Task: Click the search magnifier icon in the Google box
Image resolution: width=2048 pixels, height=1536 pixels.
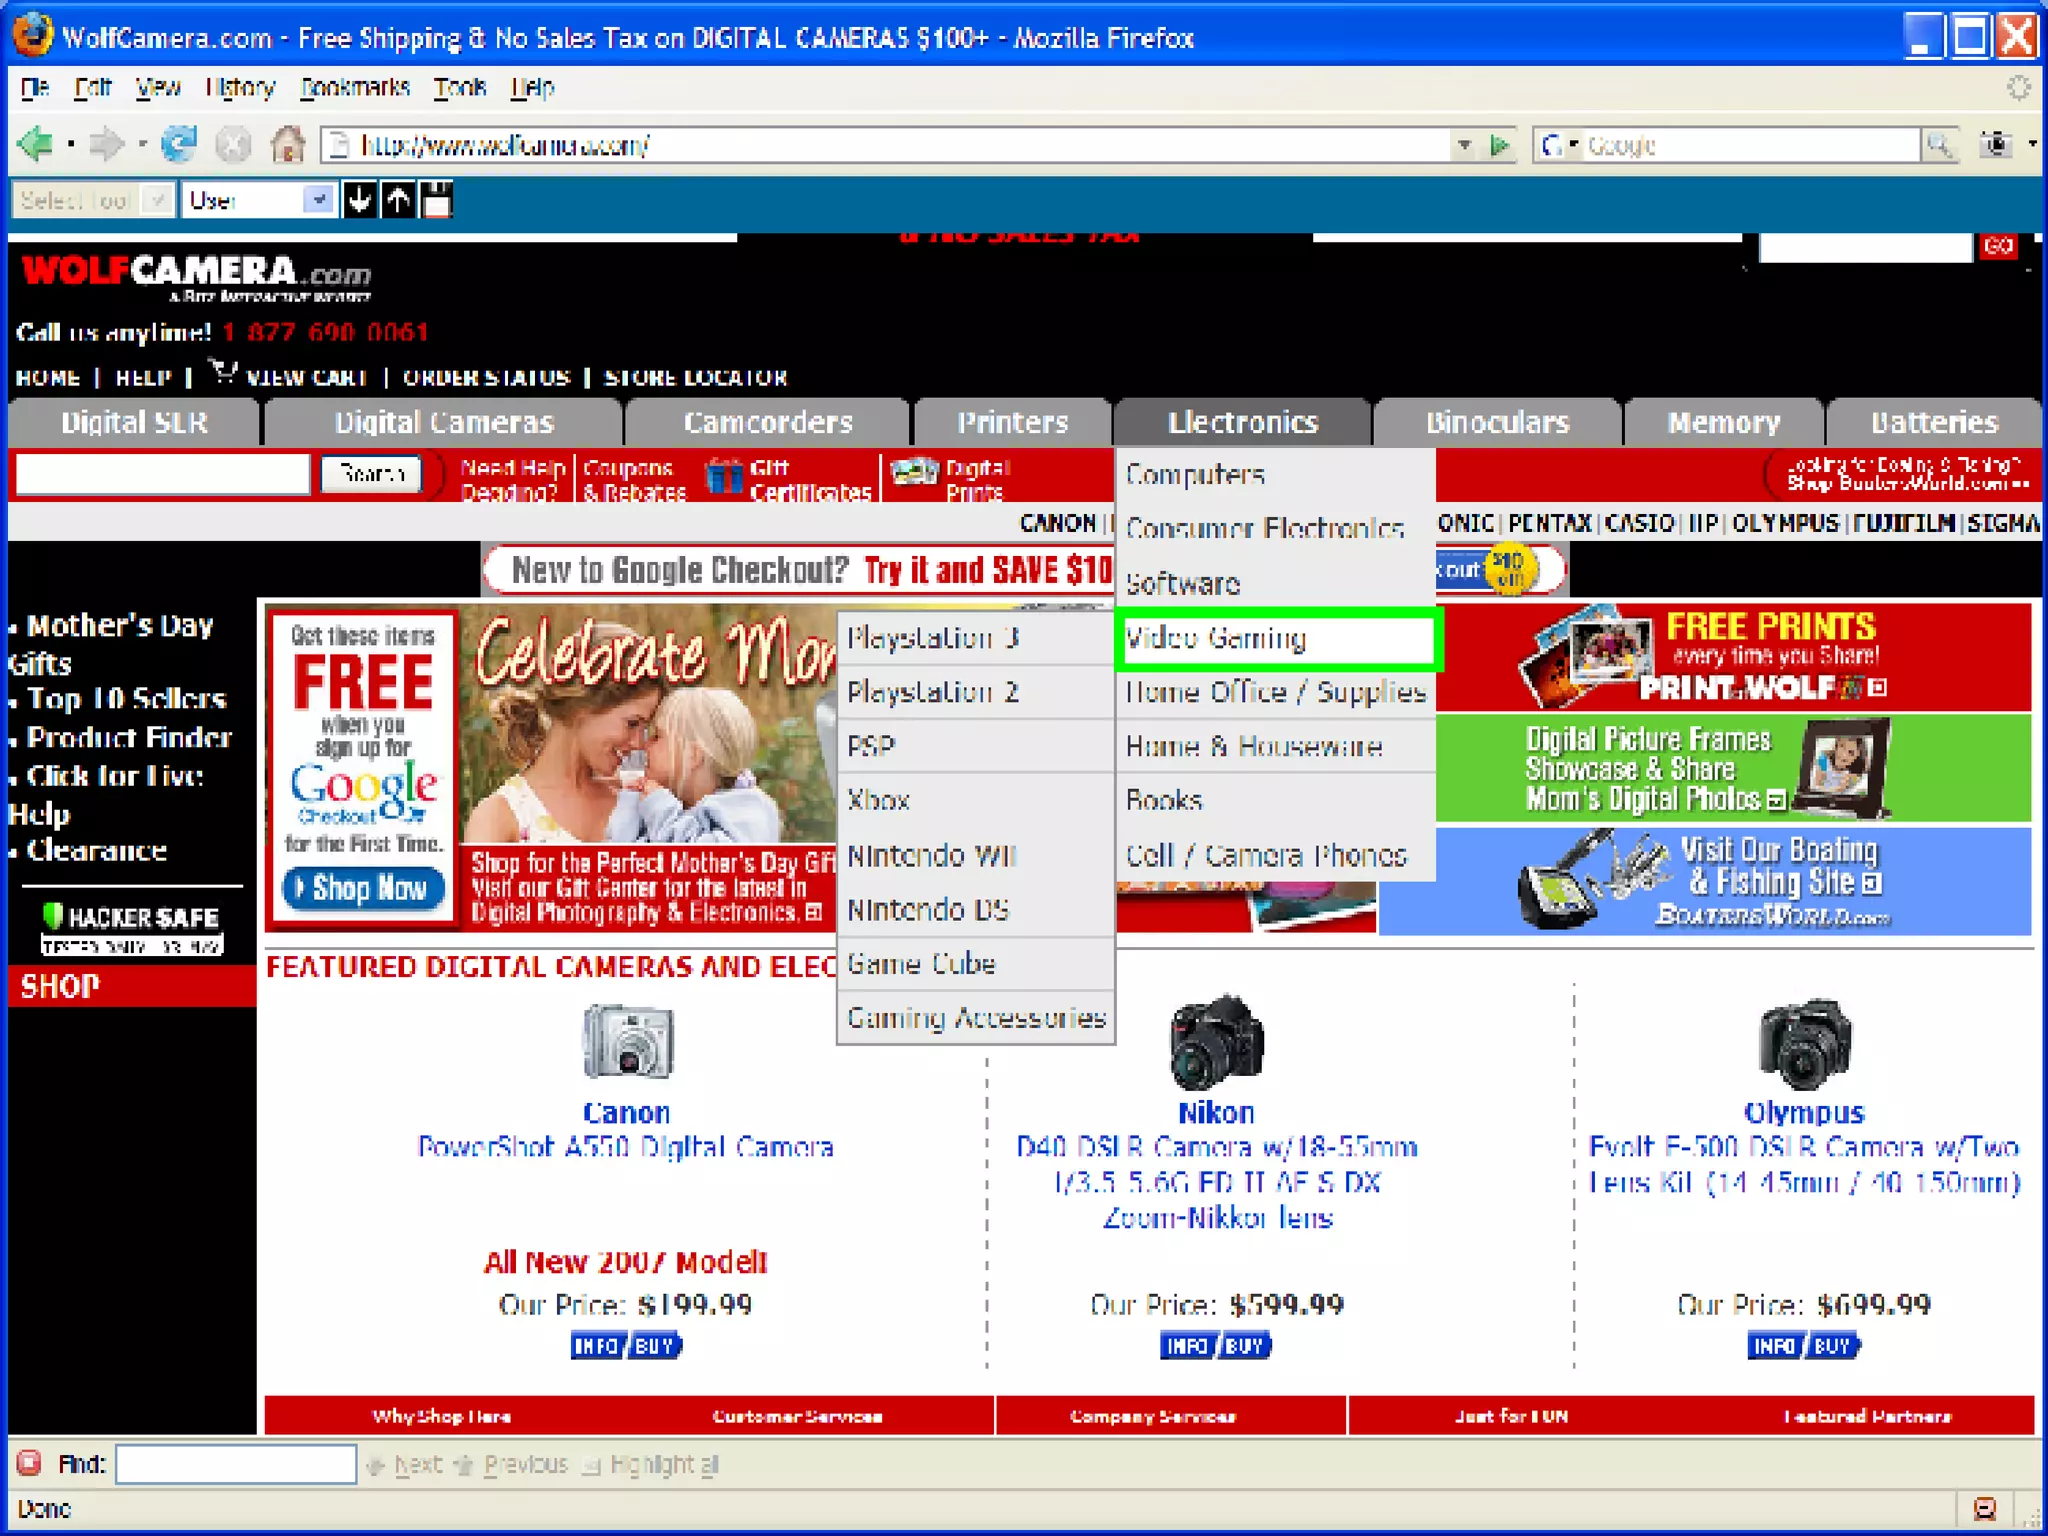Action: click(x=1938, y=145)
